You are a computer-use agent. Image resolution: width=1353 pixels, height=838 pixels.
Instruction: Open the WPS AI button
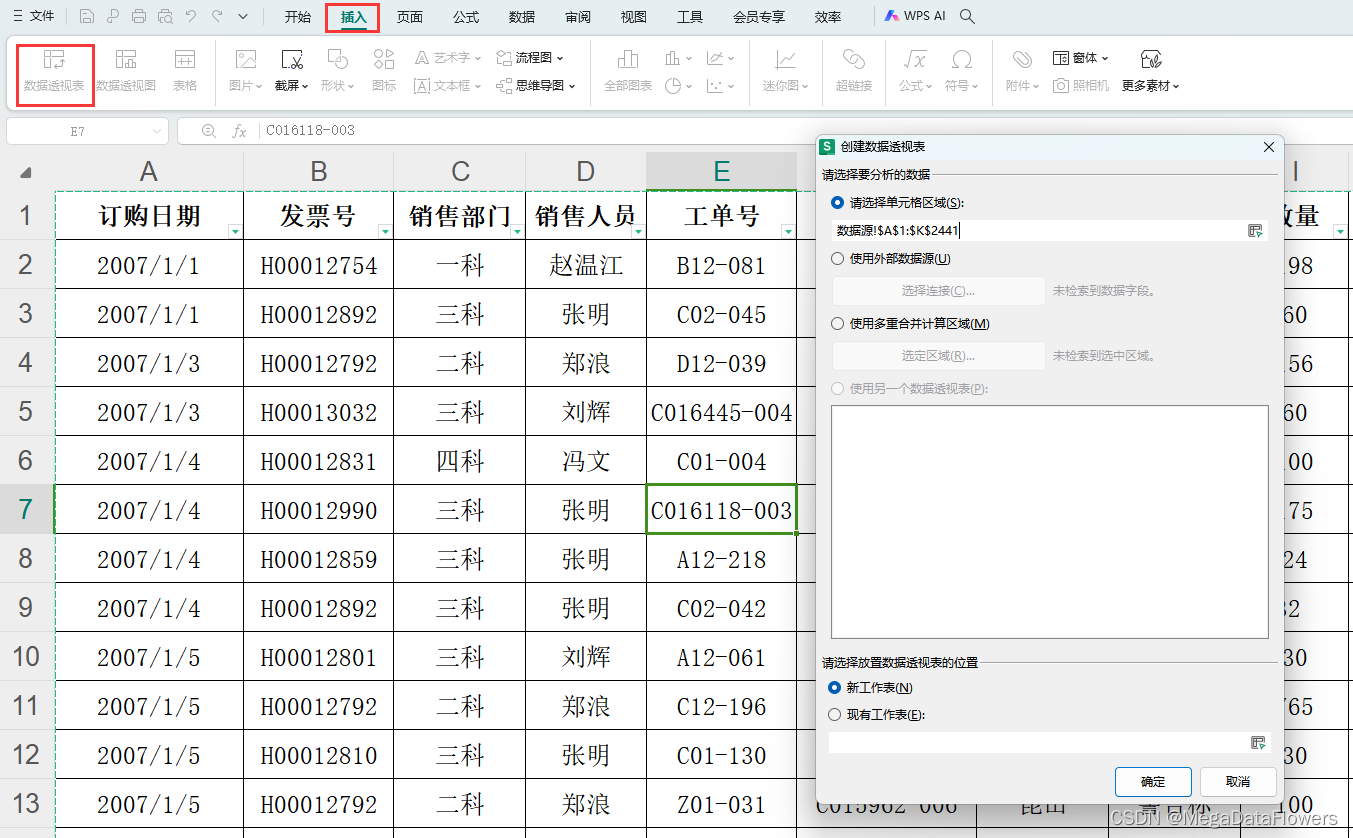(915, 17)
